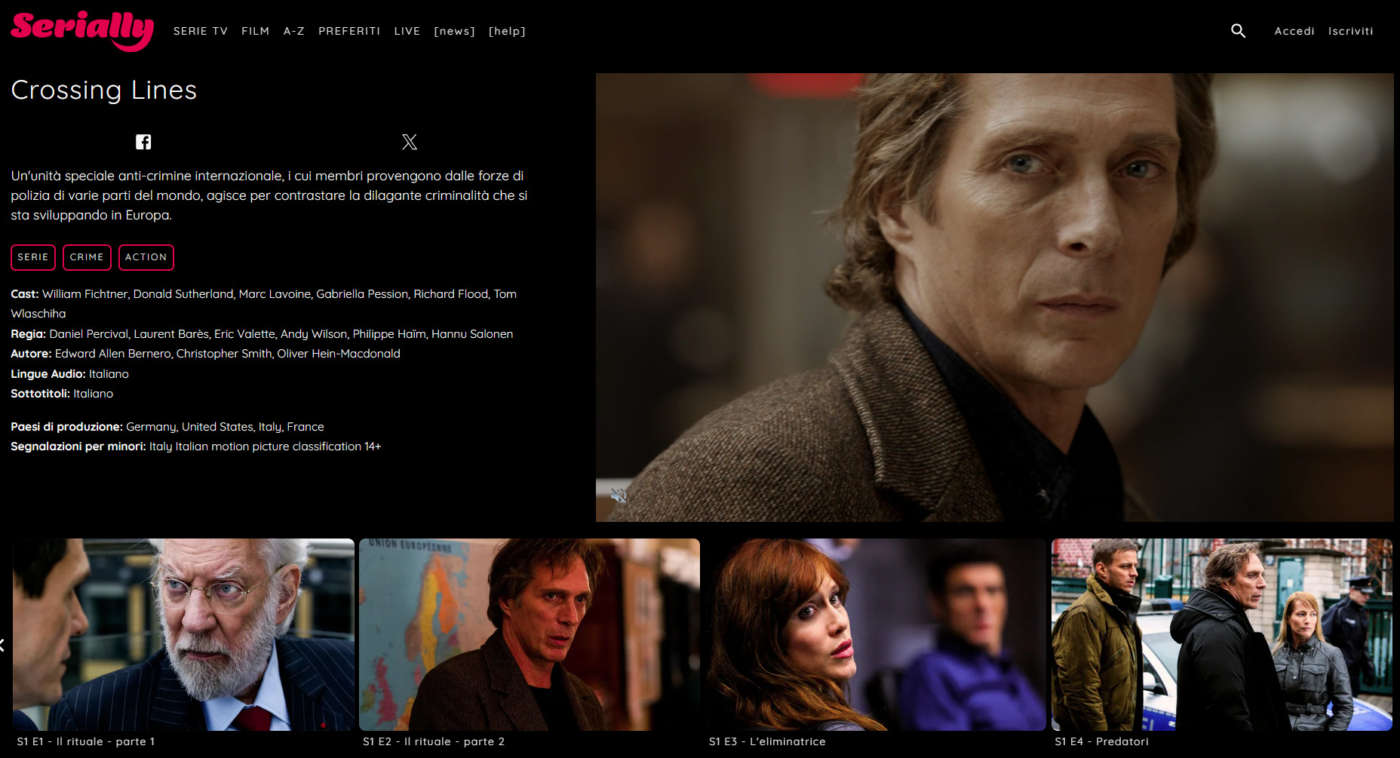Unmute the trailer with the speaker icon
Screen dimensions: 1400x758
[x=618, y=495]
